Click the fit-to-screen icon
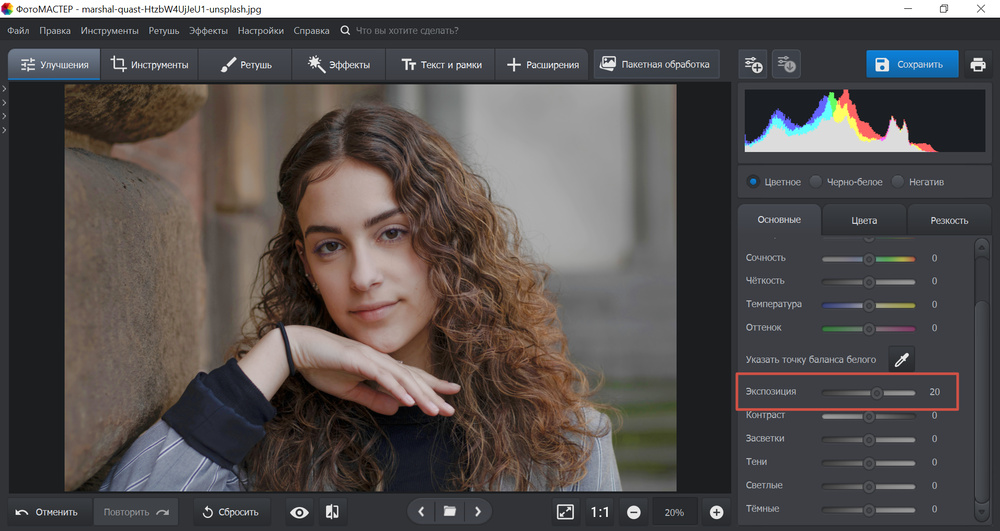The width and height of the screenshot is (1000, 531). [x=565, y=512]
